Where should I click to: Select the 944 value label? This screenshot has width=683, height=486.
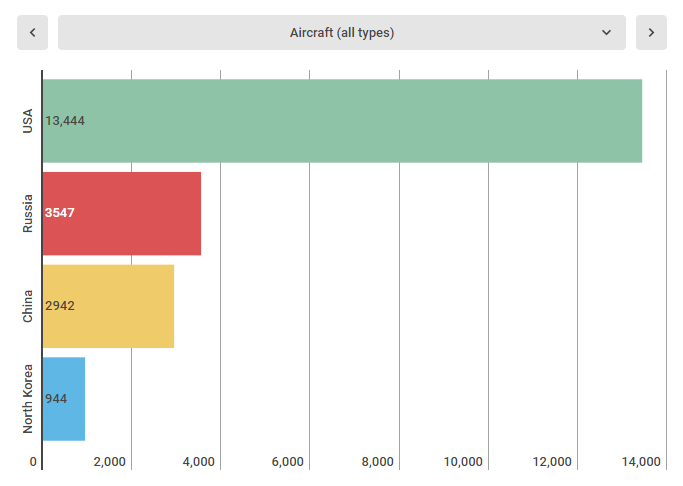[56, 398]
